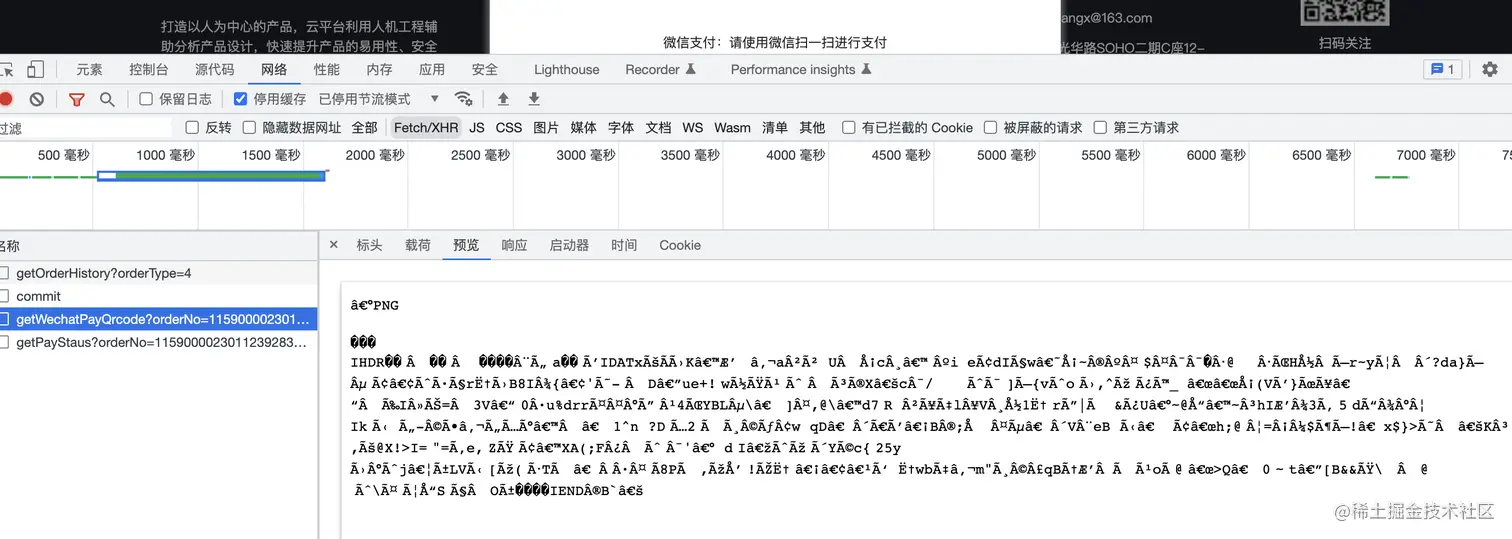Show the 响应 response tab
Screen dimensions: 1512x539
[x=514, y=245]
